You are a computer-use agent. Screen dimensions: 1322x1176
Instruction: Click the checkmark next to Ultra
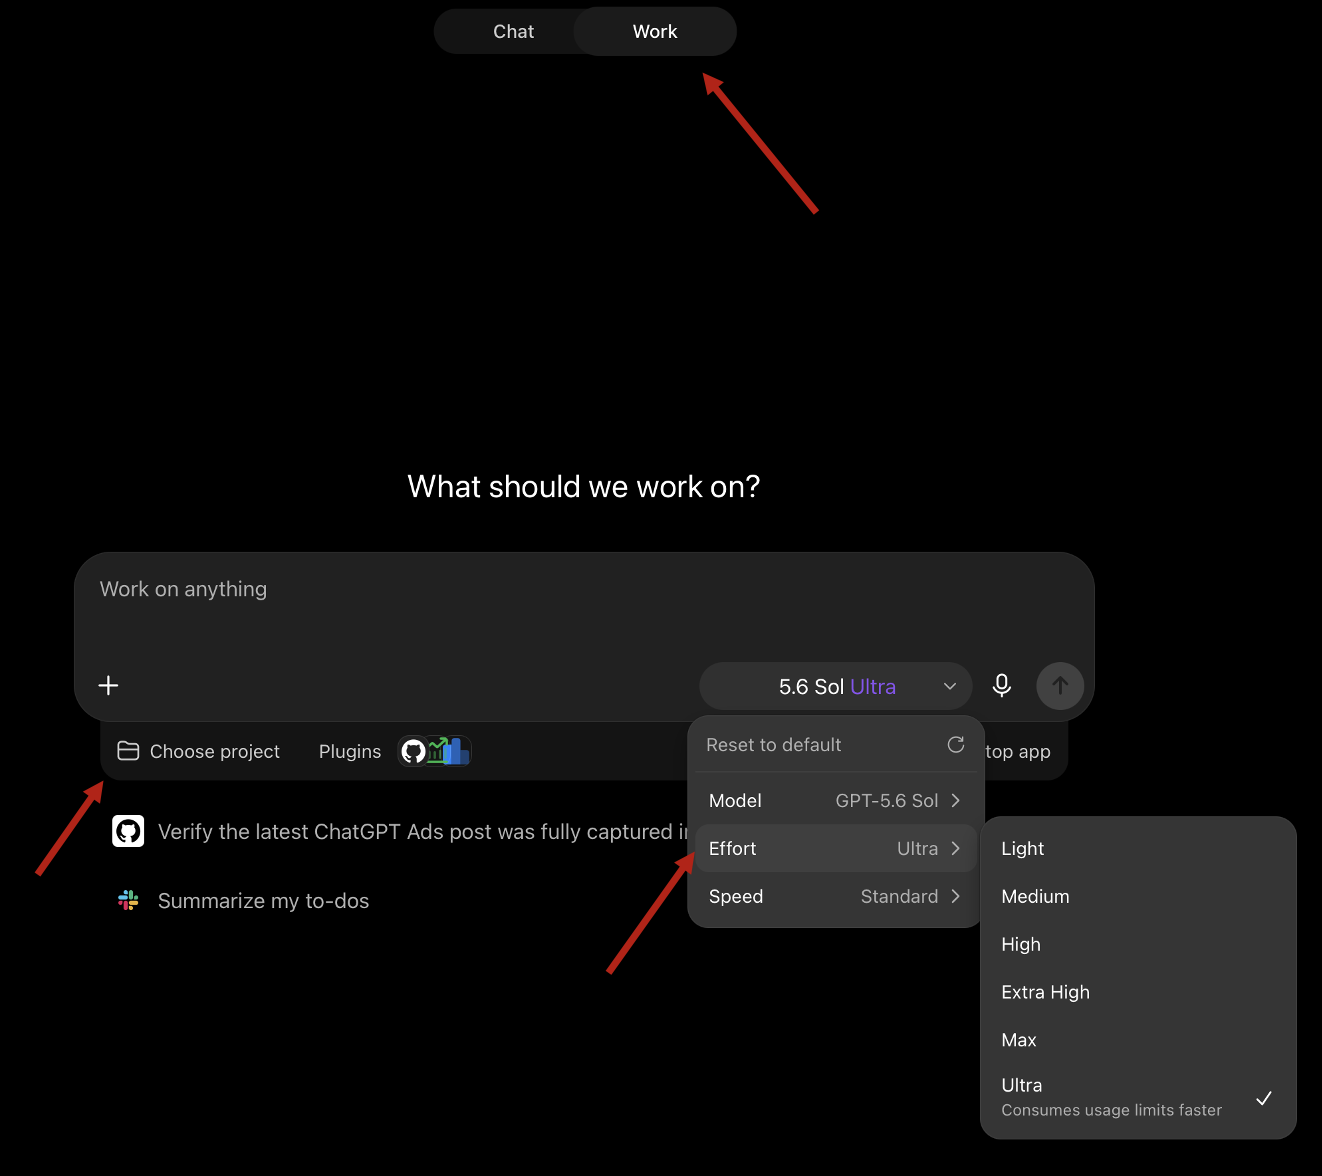tap(1264, 1098)
